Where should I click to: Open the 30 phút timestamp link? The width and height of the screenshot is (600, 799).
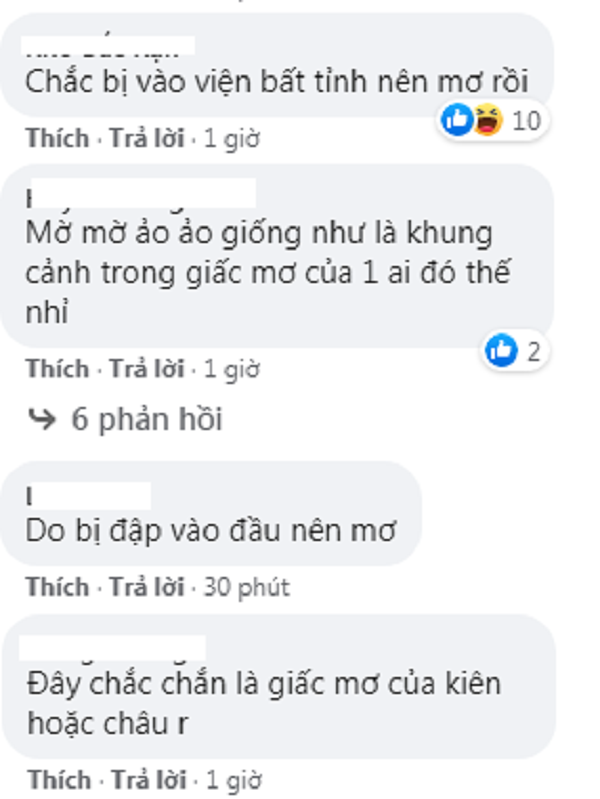[247, 587]
